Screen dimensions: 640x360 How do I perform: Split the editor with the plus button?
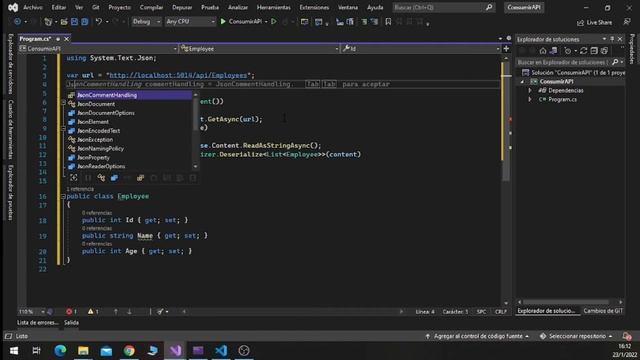point(507,49)
